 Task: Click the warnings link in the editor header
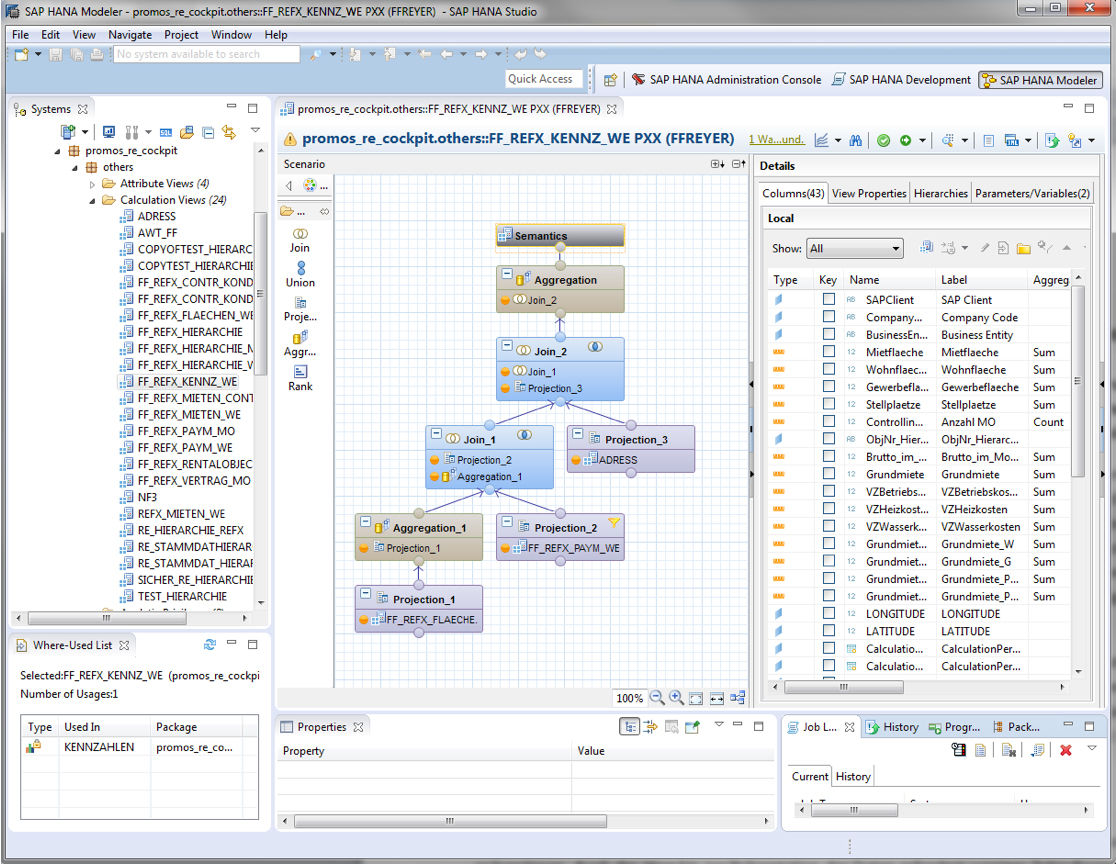pos(777,140)
